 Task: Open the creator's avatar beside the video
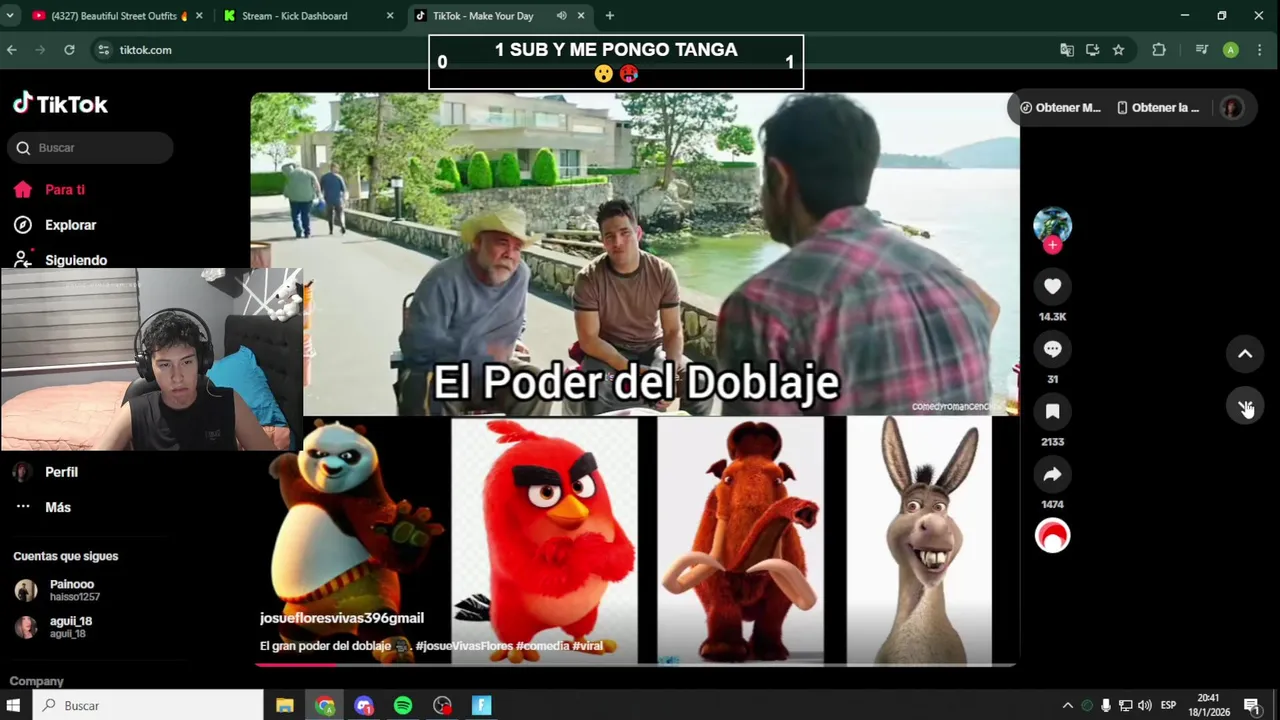[x=1052, y=226]
